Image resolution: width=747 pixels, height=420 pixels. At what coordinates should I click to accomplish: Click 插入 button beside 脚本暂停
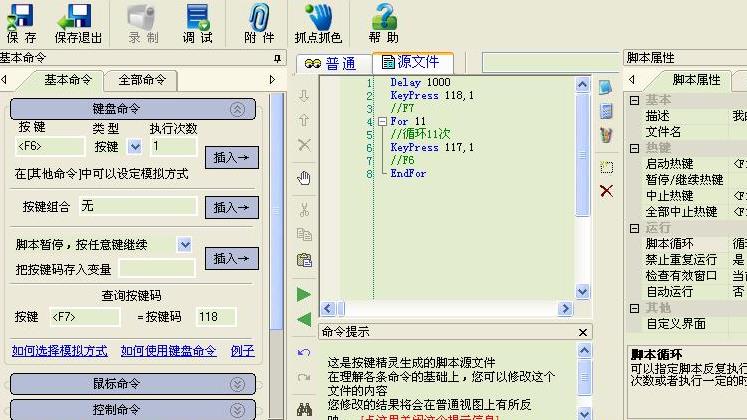[232, 259]
